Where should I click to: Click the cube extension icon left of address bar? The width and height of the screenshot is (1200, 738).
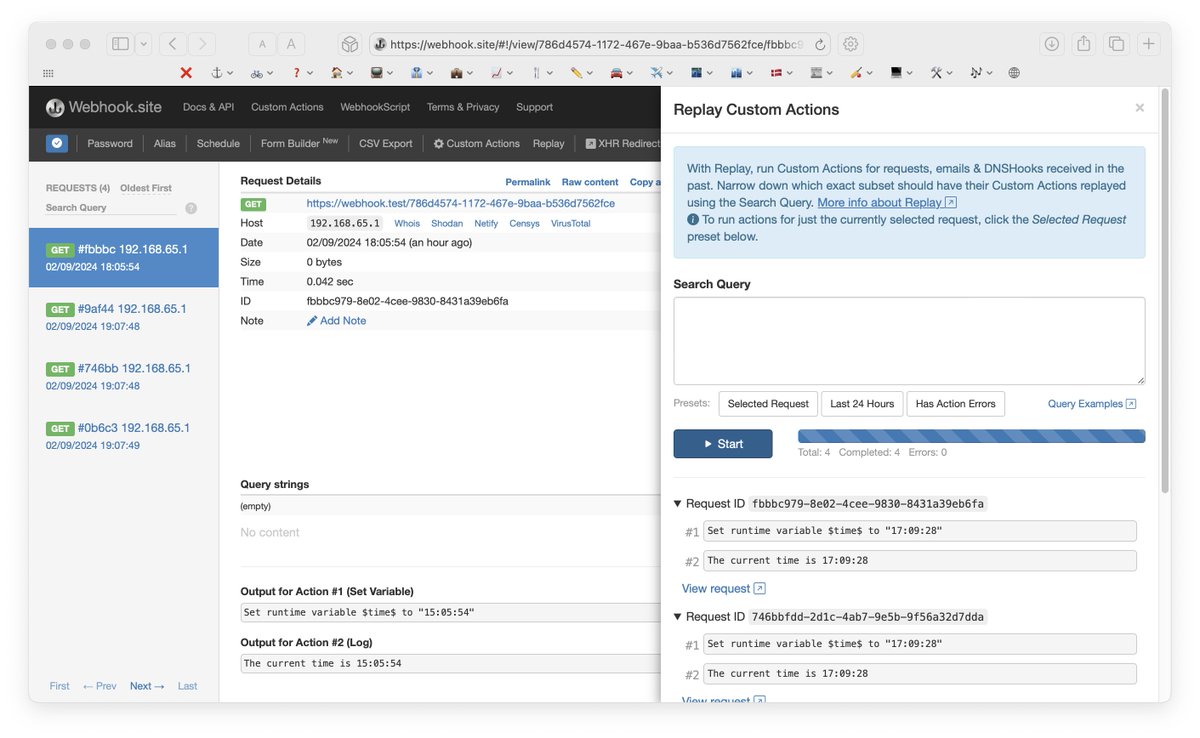point(349,44)
